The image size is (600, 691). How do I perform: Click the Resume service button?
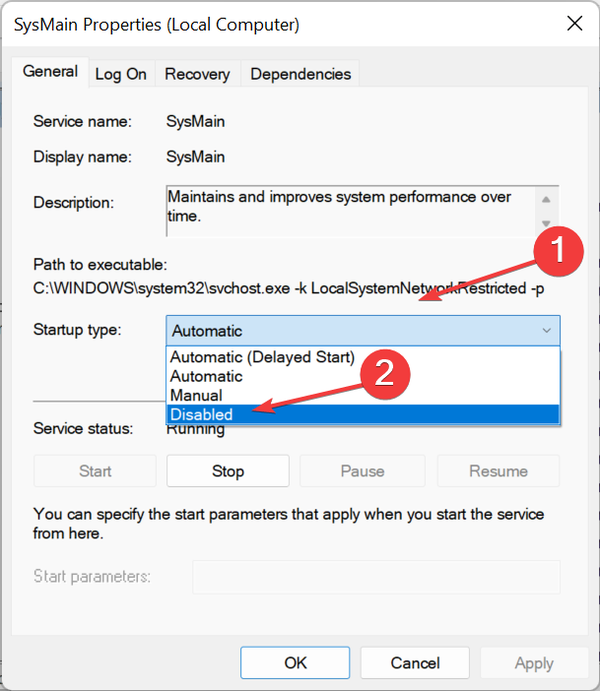point(498,471)
